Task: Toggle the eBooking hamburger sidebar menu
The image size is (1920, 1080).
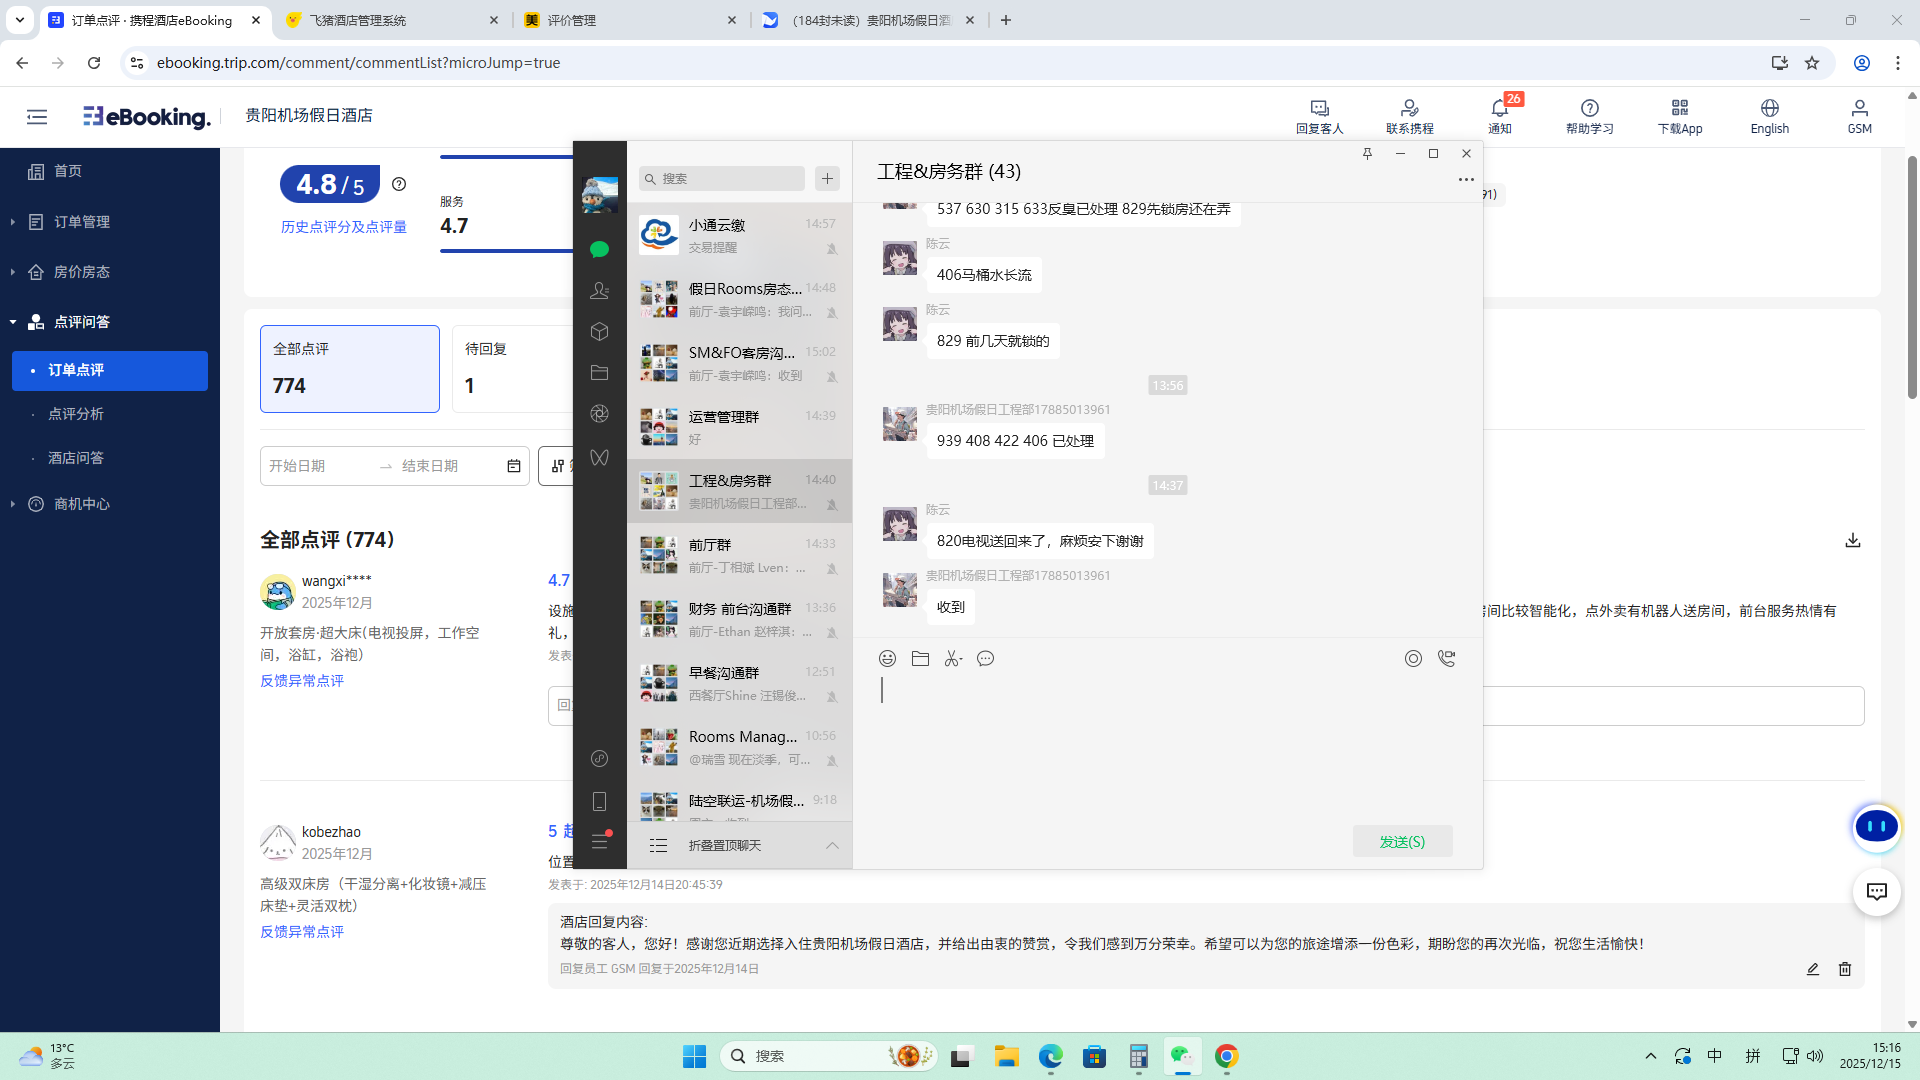Action: click(x=37, y=117)
